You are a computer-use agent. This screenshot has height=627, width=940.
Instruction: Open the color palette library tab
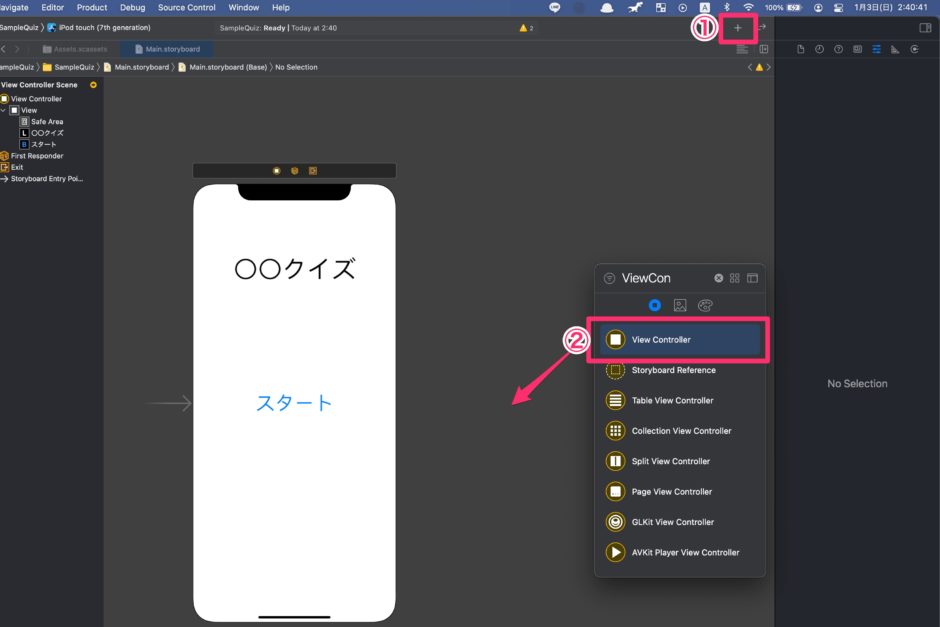point(705,305)
